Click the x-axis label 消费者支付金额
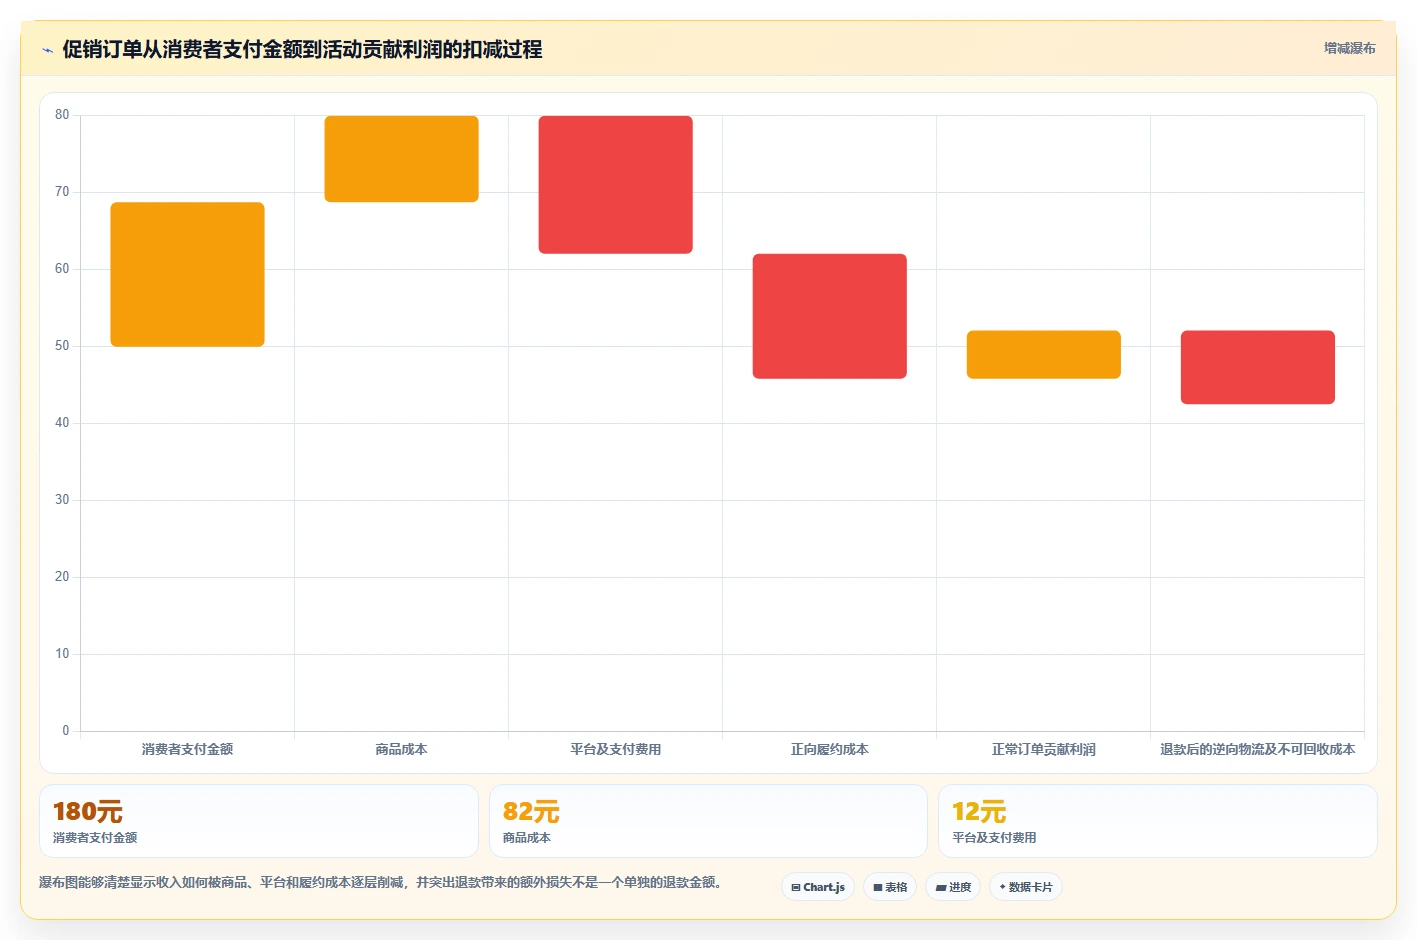1417x940 pixels. tap(187, 749)
